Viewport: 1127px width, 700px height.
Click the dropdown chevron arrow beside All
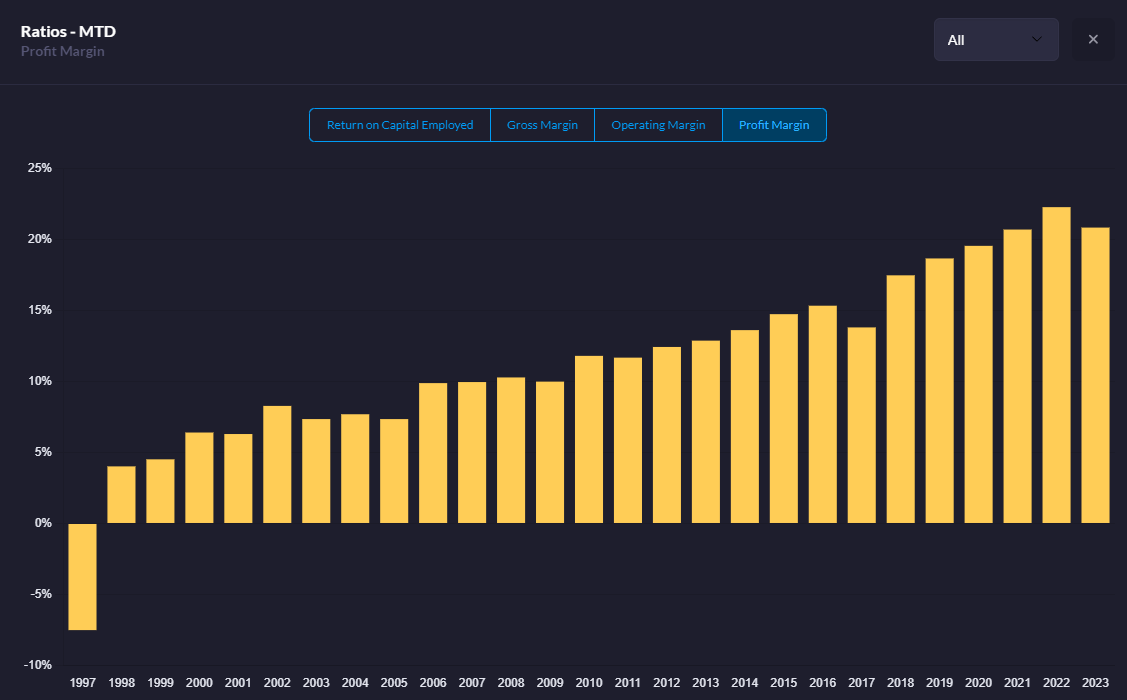point(1036,40)
